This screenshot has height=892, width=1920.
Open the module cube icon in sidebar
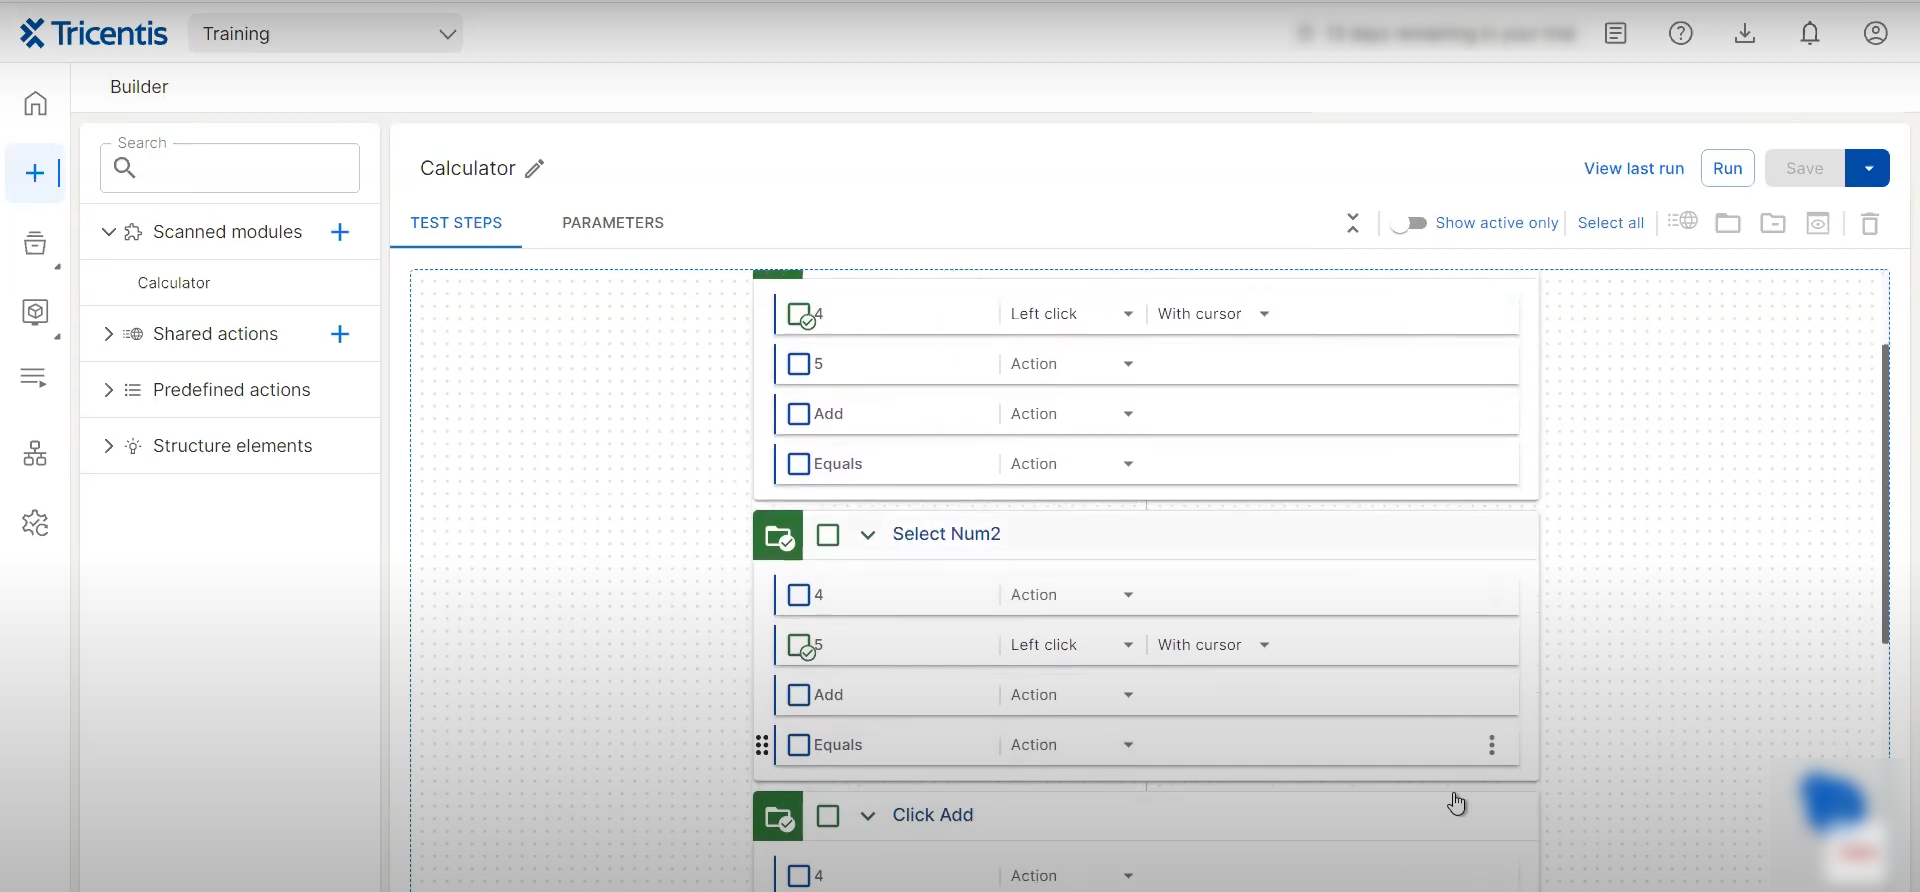pos(35,312)
